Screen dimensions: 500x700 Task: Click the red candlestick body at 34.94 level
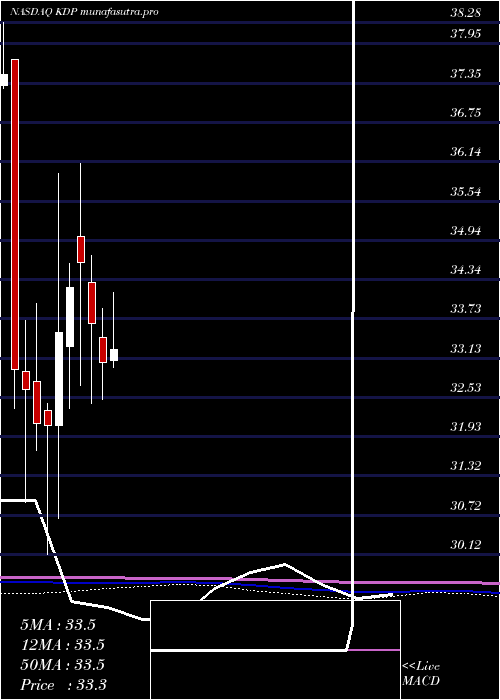point(81,250)
